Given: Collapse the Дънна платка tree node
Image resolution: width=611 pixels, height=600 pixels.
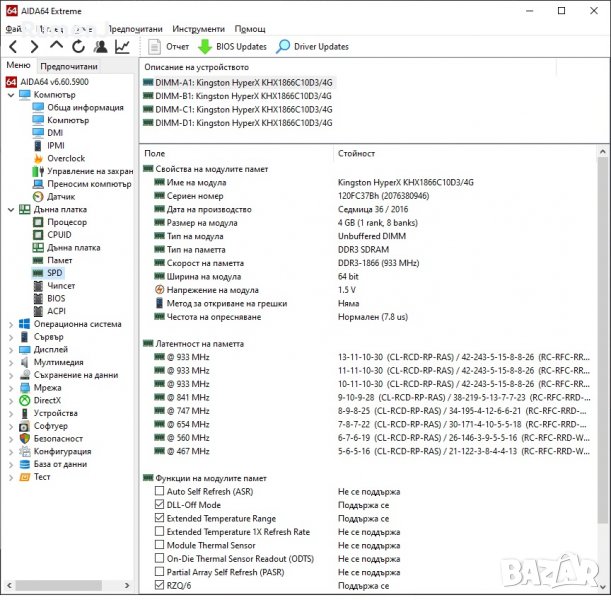Looking at the screenshot, I should [x=11, y=210].
